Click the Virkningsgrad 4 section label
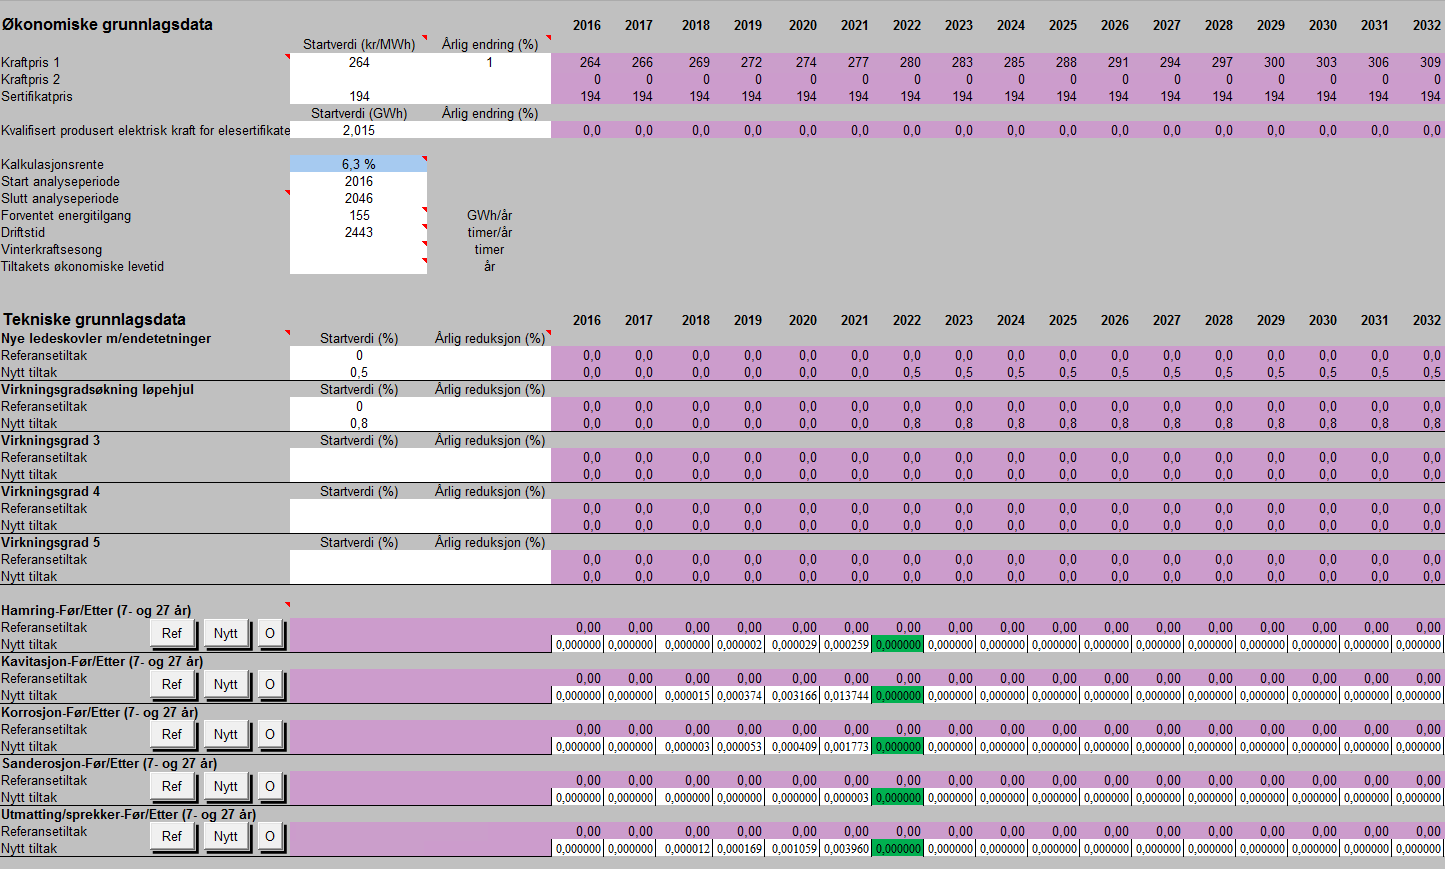 (50, 491)
